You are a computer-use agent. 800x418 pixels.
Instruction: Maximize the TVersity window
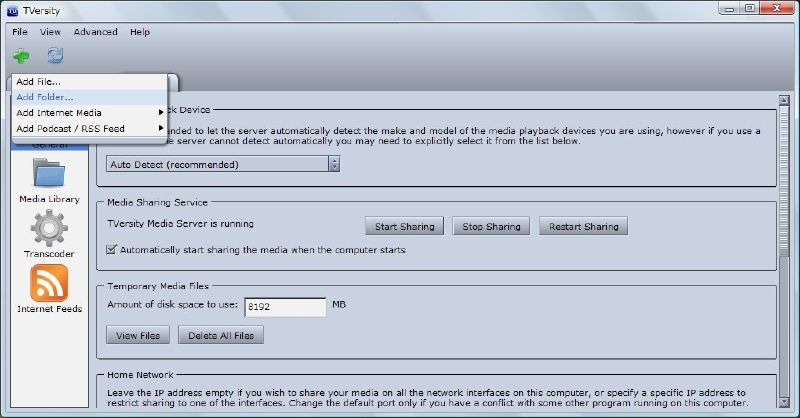(749, 8)
